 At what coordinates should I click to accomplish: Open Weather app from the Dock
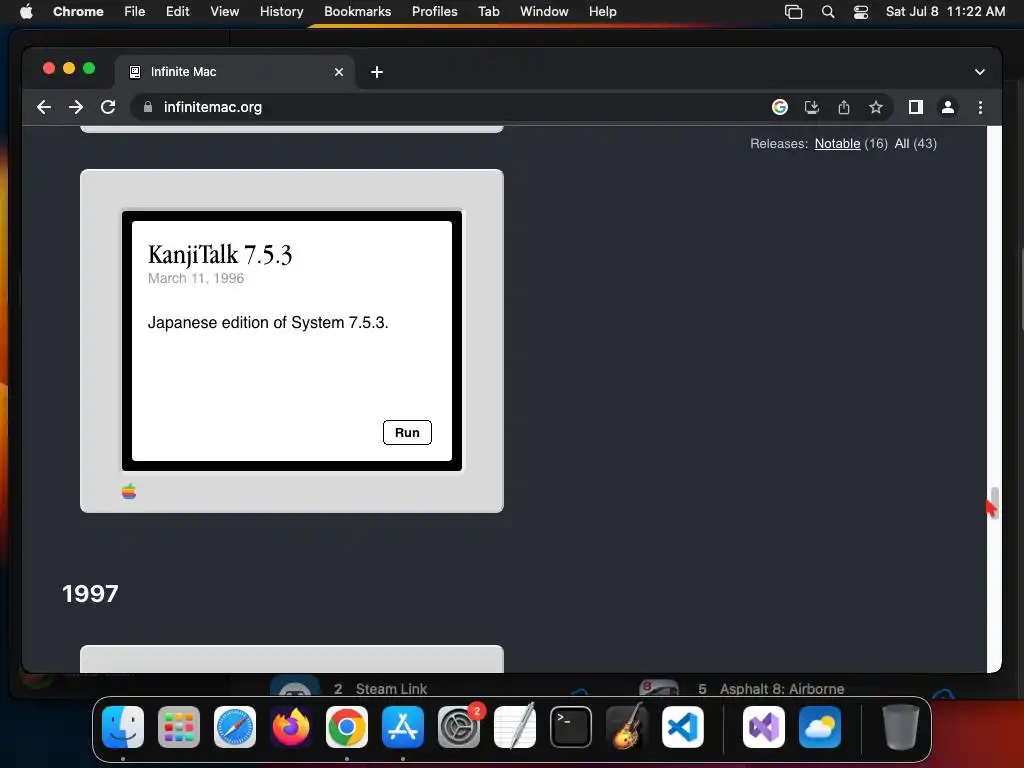coord(820,727)
